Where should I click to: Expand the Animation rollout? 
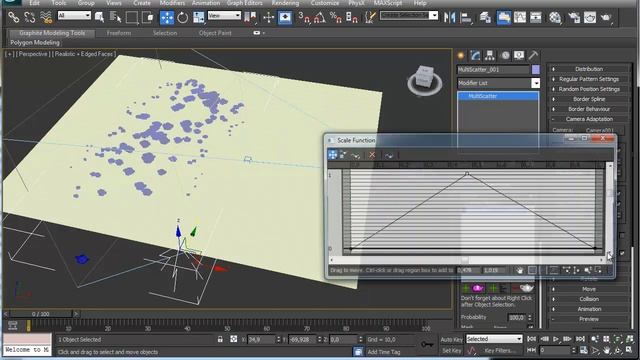click(588, 309)
